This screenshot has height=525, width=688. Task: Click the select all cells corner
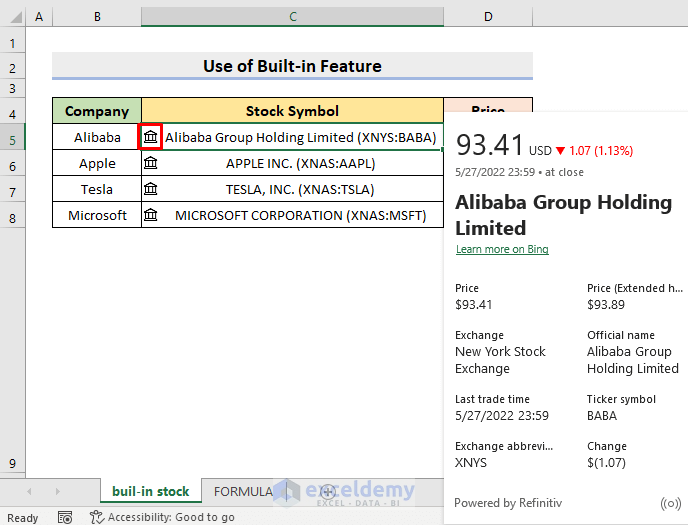12,17
